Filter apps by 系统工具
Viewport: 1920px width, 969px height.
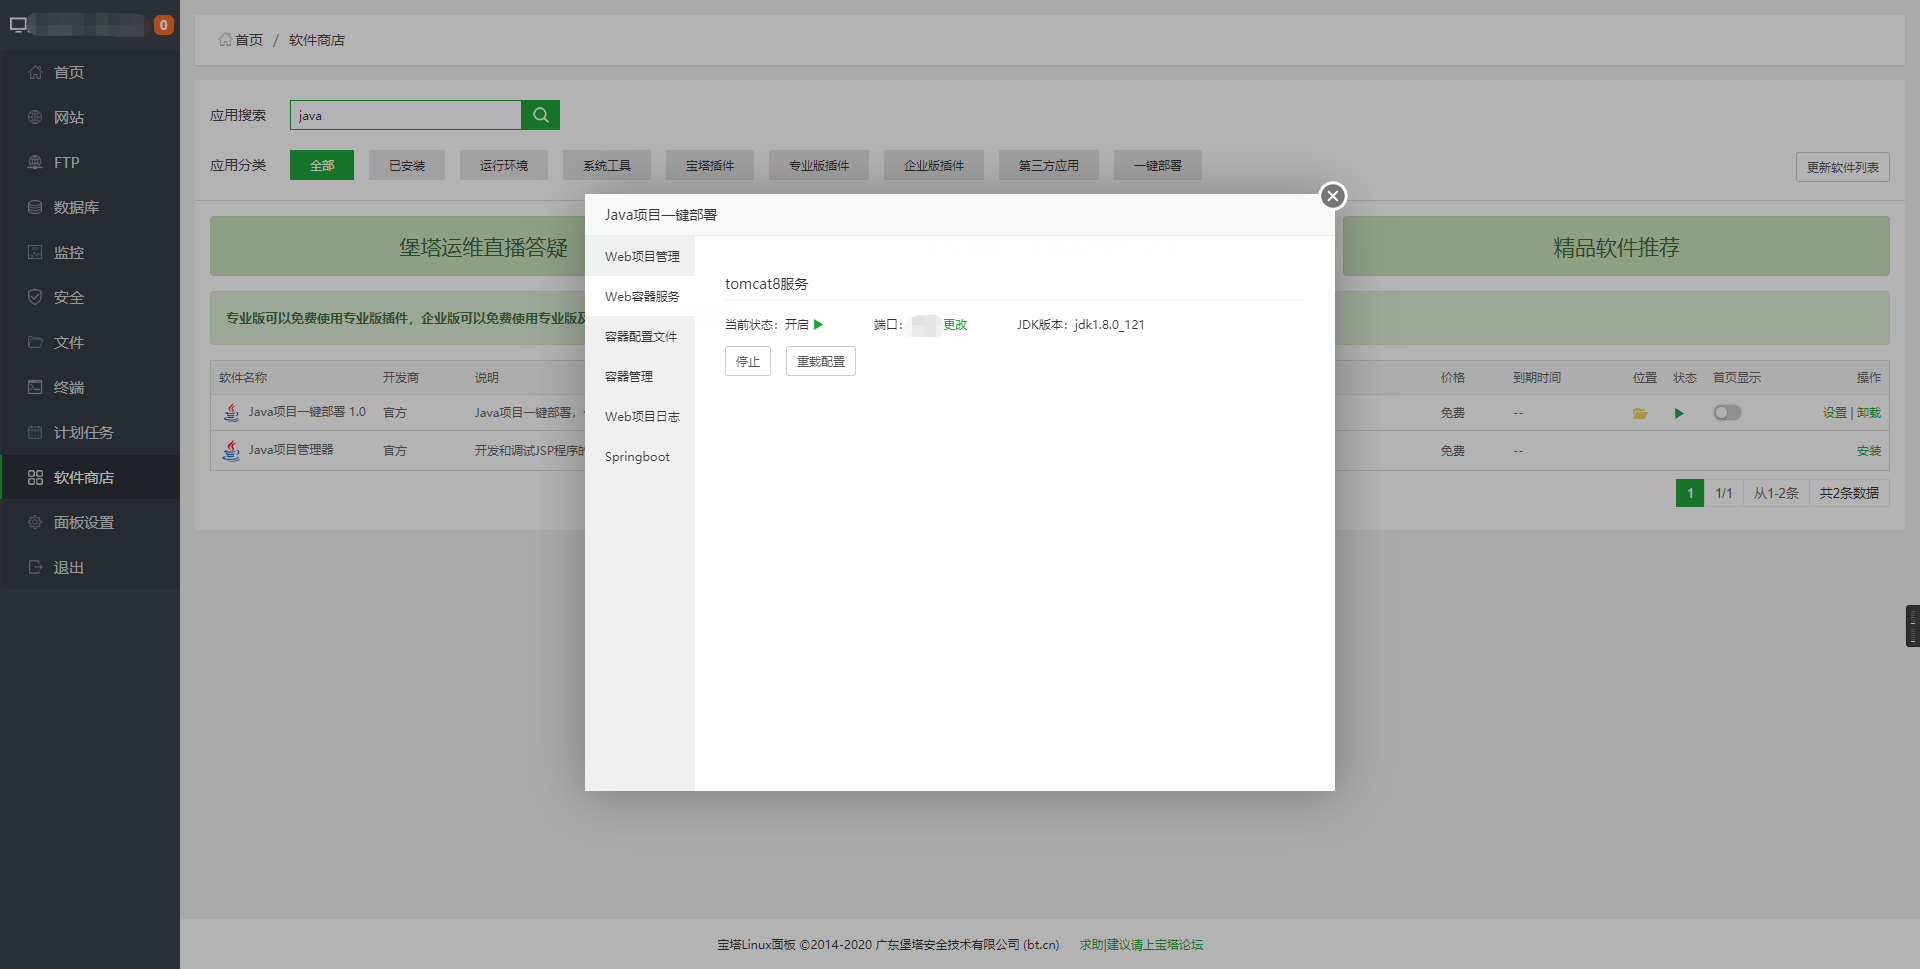[x=607, y=165]
